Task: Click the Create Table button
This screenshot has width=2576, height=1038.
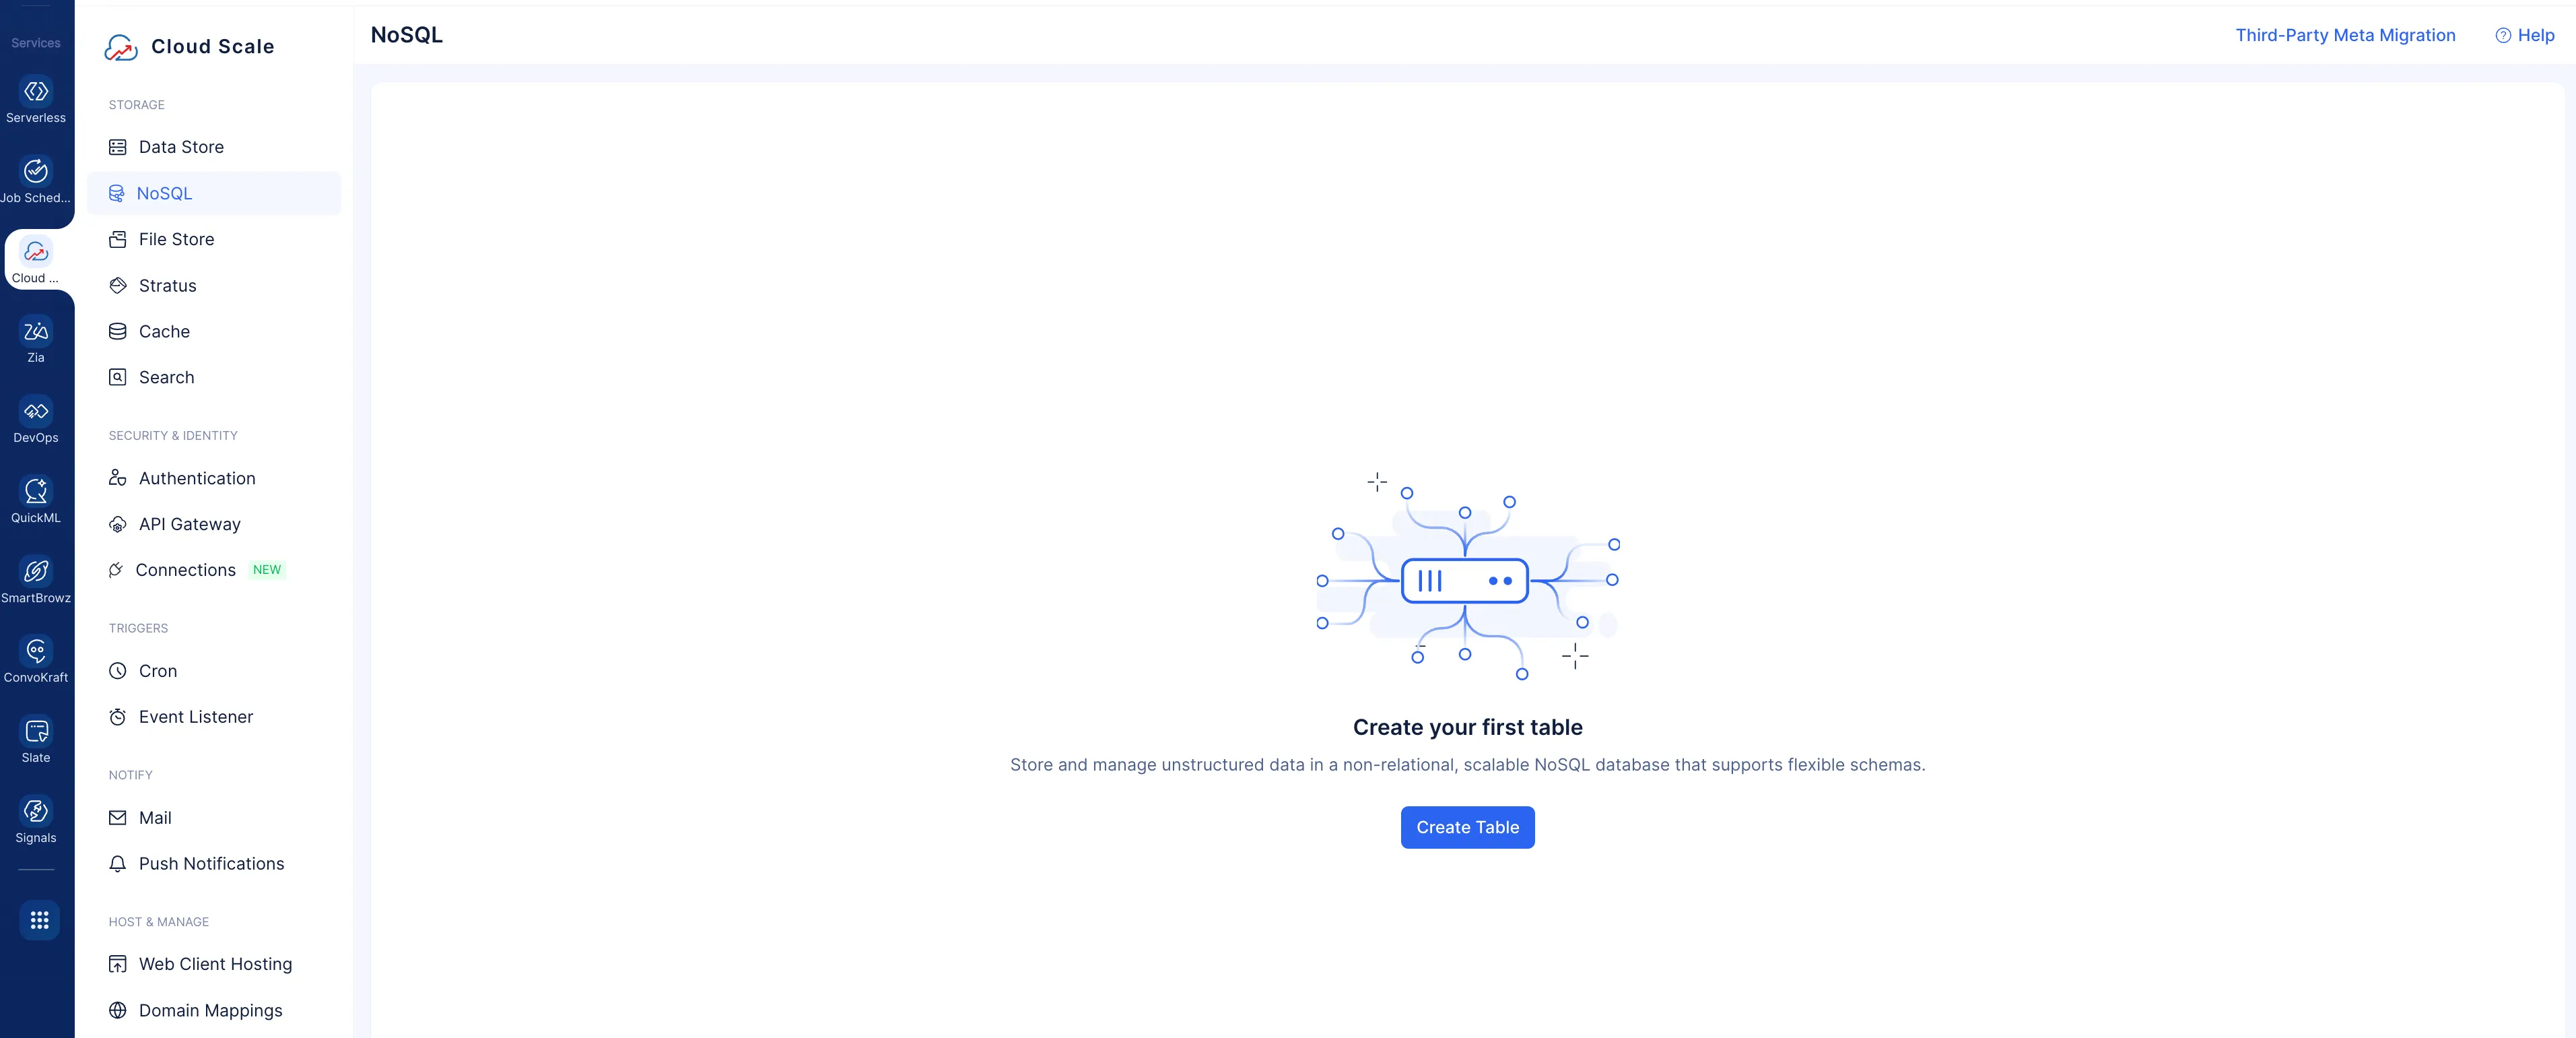Action: [1467, 827]
